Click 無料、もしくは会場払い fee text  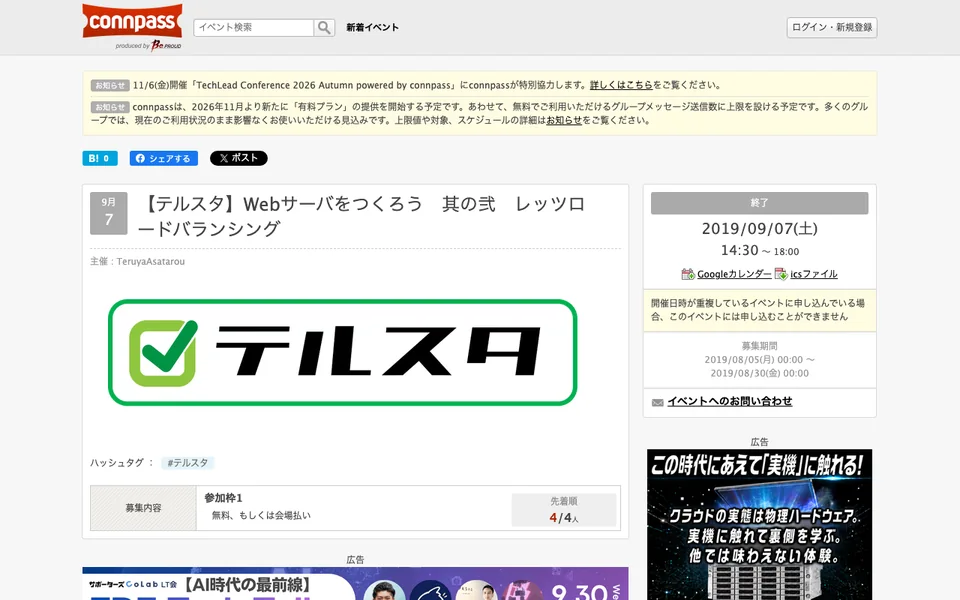point(261,516)
